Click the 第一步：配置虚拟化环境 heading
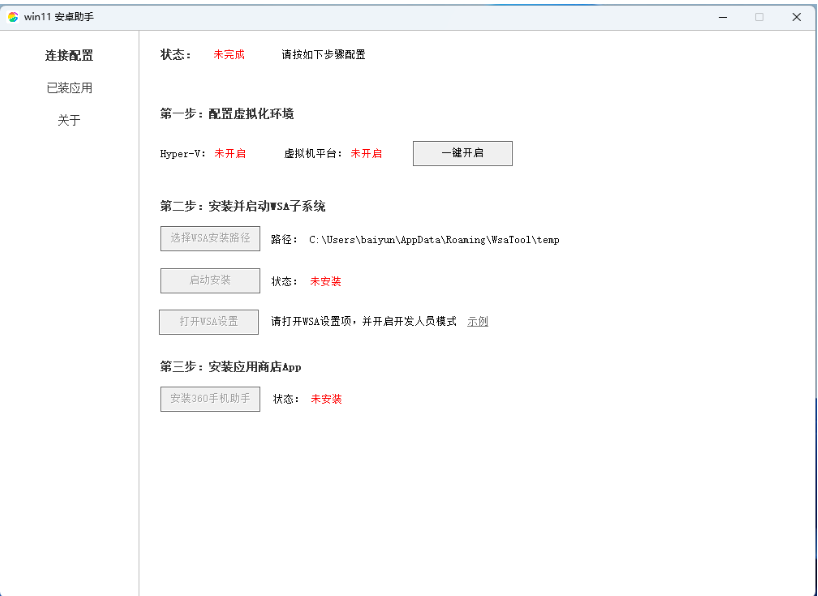Image resolution: width=818 pixels, height=596 pixels. click(227, 114)
